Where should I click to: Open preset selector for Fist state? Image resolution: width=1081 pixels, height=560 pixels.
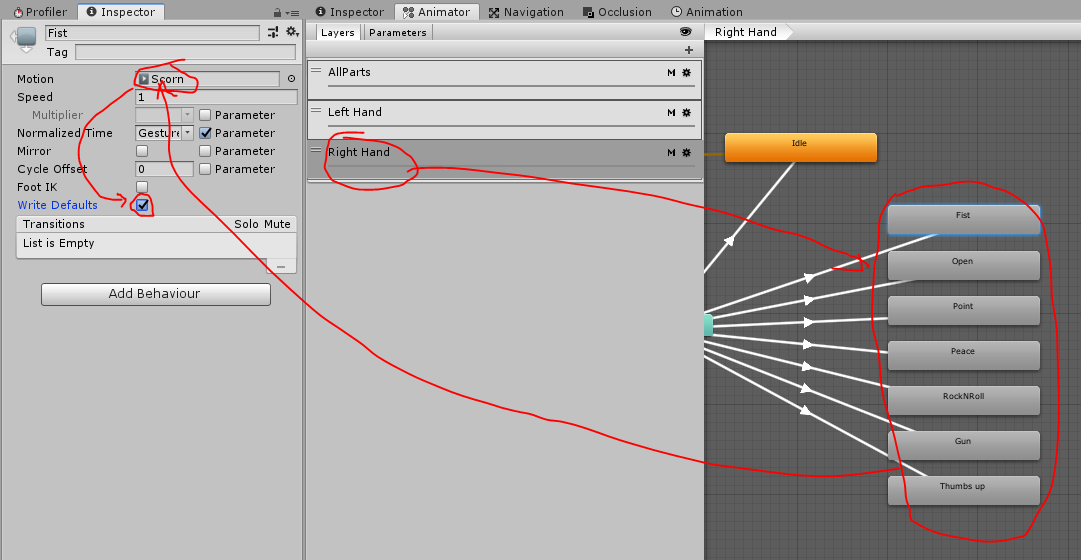(273, 32)
